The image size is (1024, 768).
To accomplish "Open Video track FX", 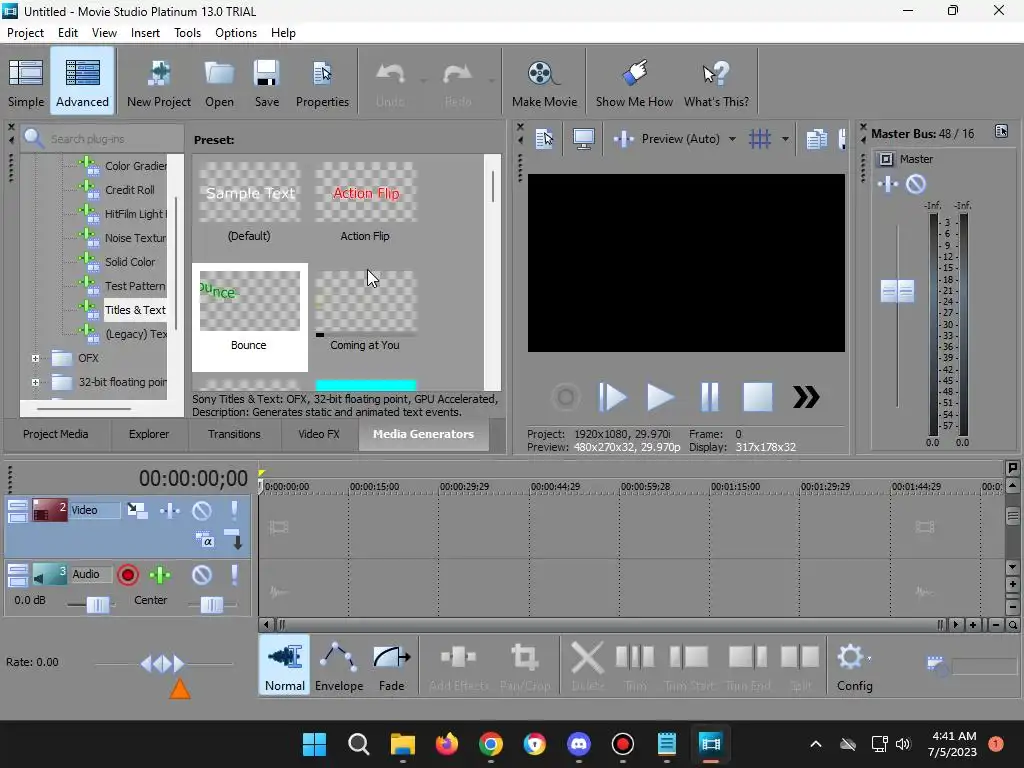I will pyautogui.click(x=170, y=510).
